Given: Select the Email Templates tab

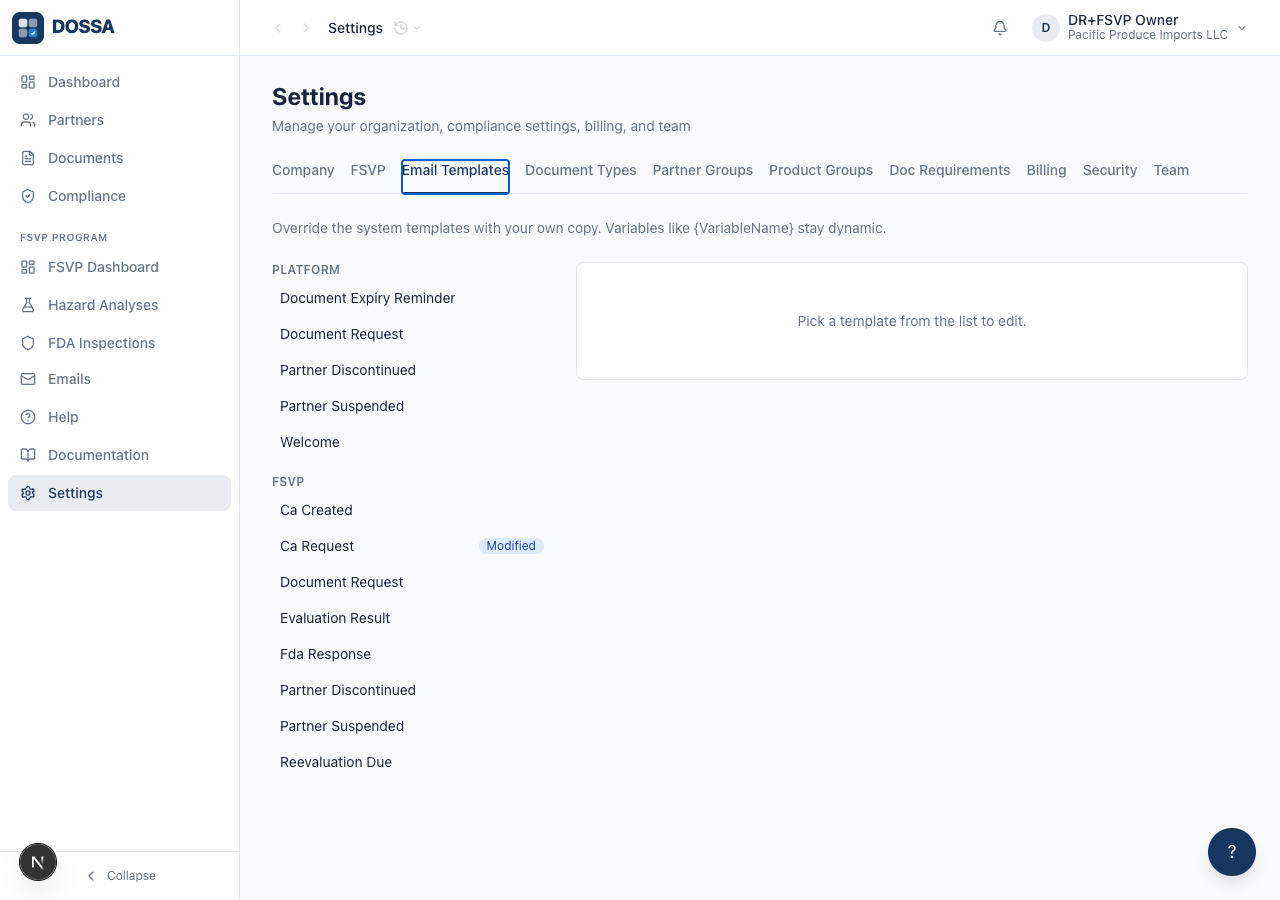Looking at the screenshot, I should tap(455, 176).
